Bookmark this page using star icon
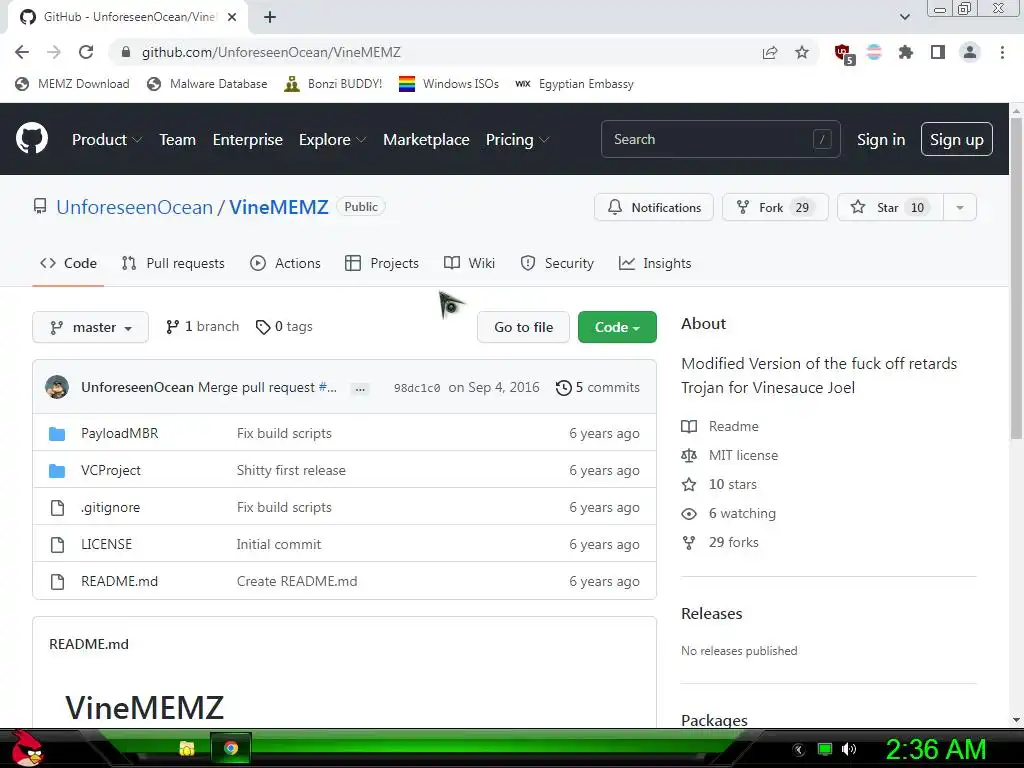Image resolution: width=1024 pixels, height=768 pixels. 801,52
